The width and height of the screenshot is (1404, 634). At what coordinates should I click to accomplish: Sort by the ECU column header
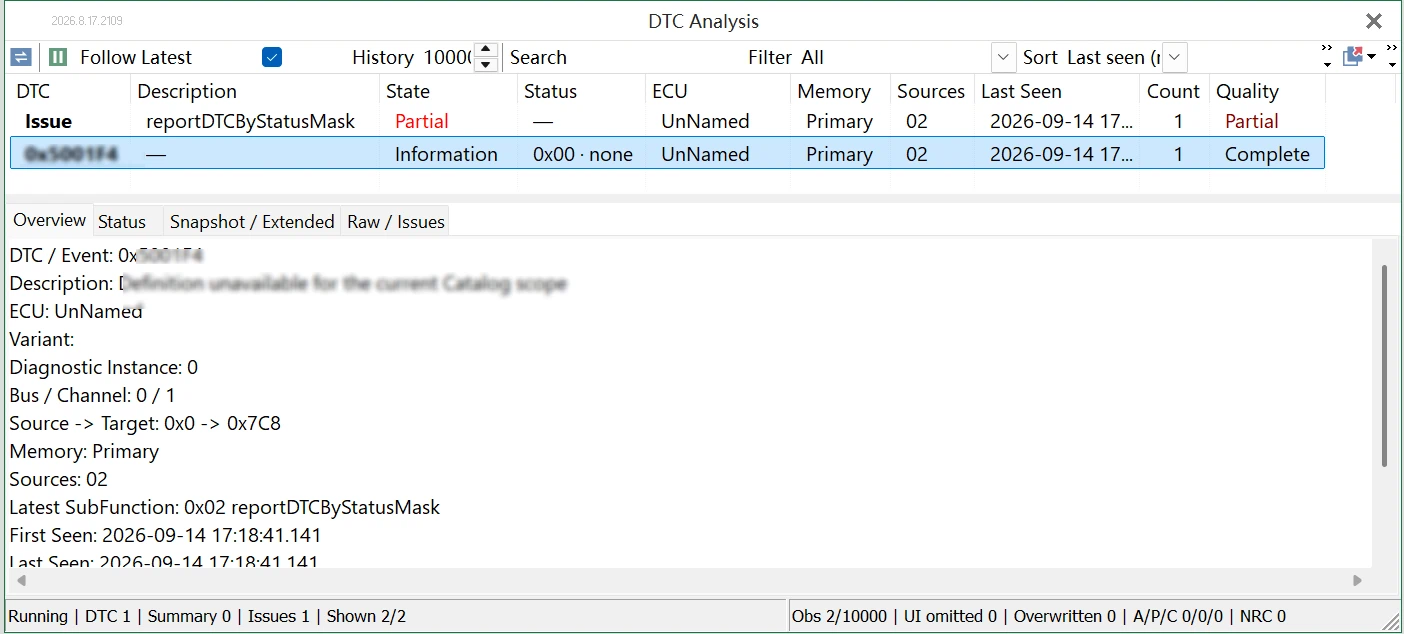[x=718, y=91]
